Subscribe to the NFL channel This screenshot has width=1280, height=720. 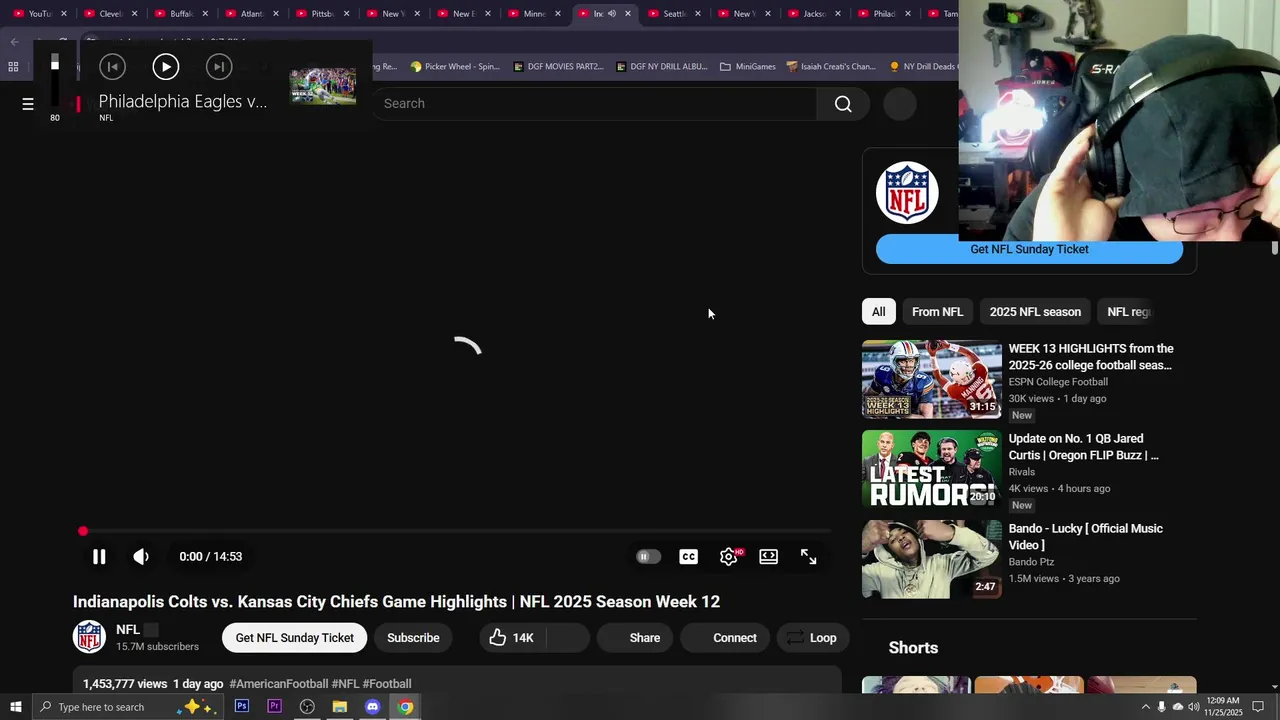pos(413,638)
